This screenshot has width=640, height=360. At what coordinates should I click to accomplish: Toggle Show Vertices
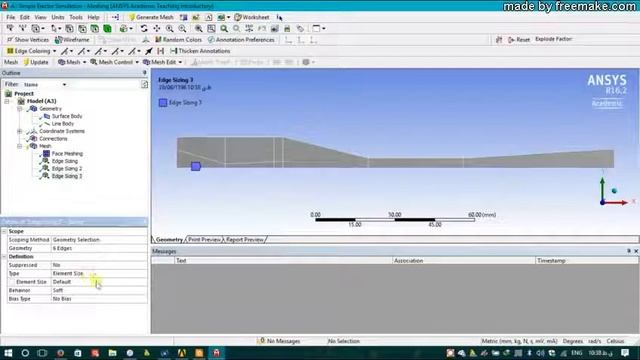[x=28, y=40]
